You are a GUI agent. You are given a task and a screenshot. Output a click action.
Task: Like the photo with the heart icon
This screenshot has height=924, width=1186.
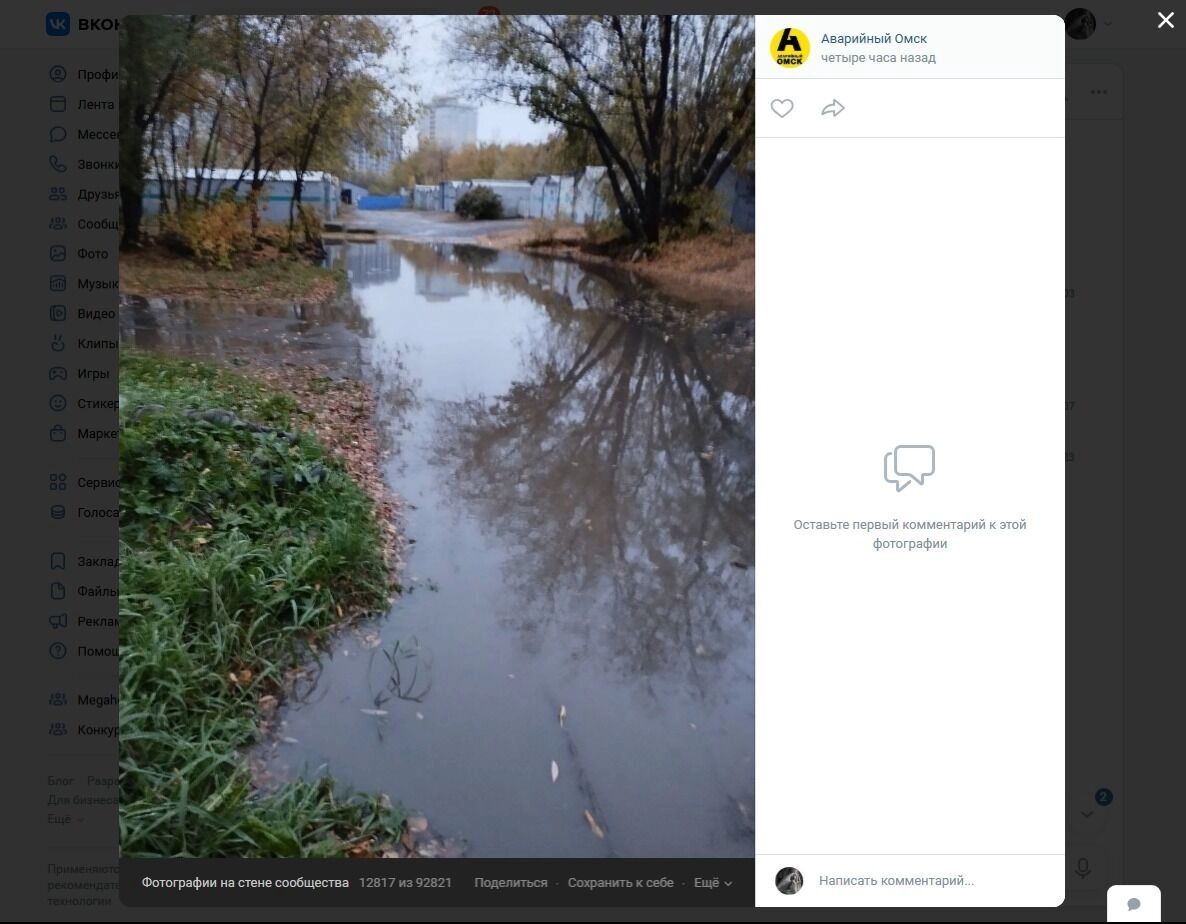pyautogui.click(x=782, y=108)
